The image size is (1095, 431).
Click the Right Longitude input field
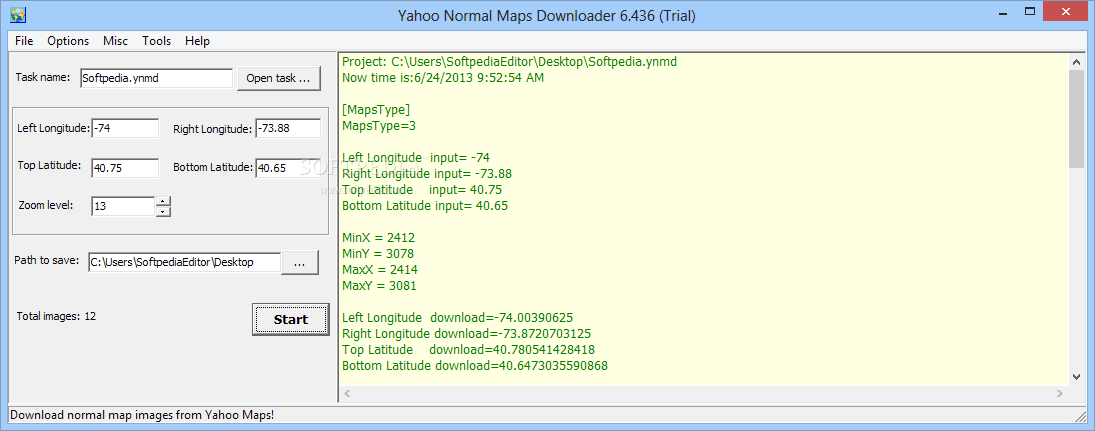point(288,129)
